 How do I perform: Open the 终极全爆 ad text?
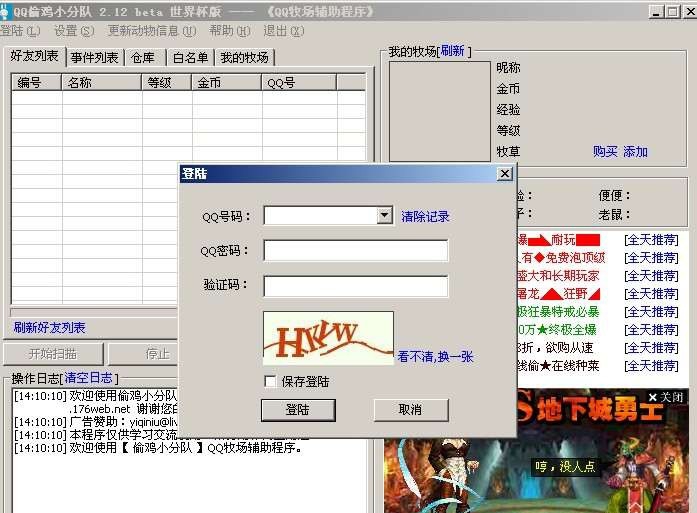[x=557, y=330]
